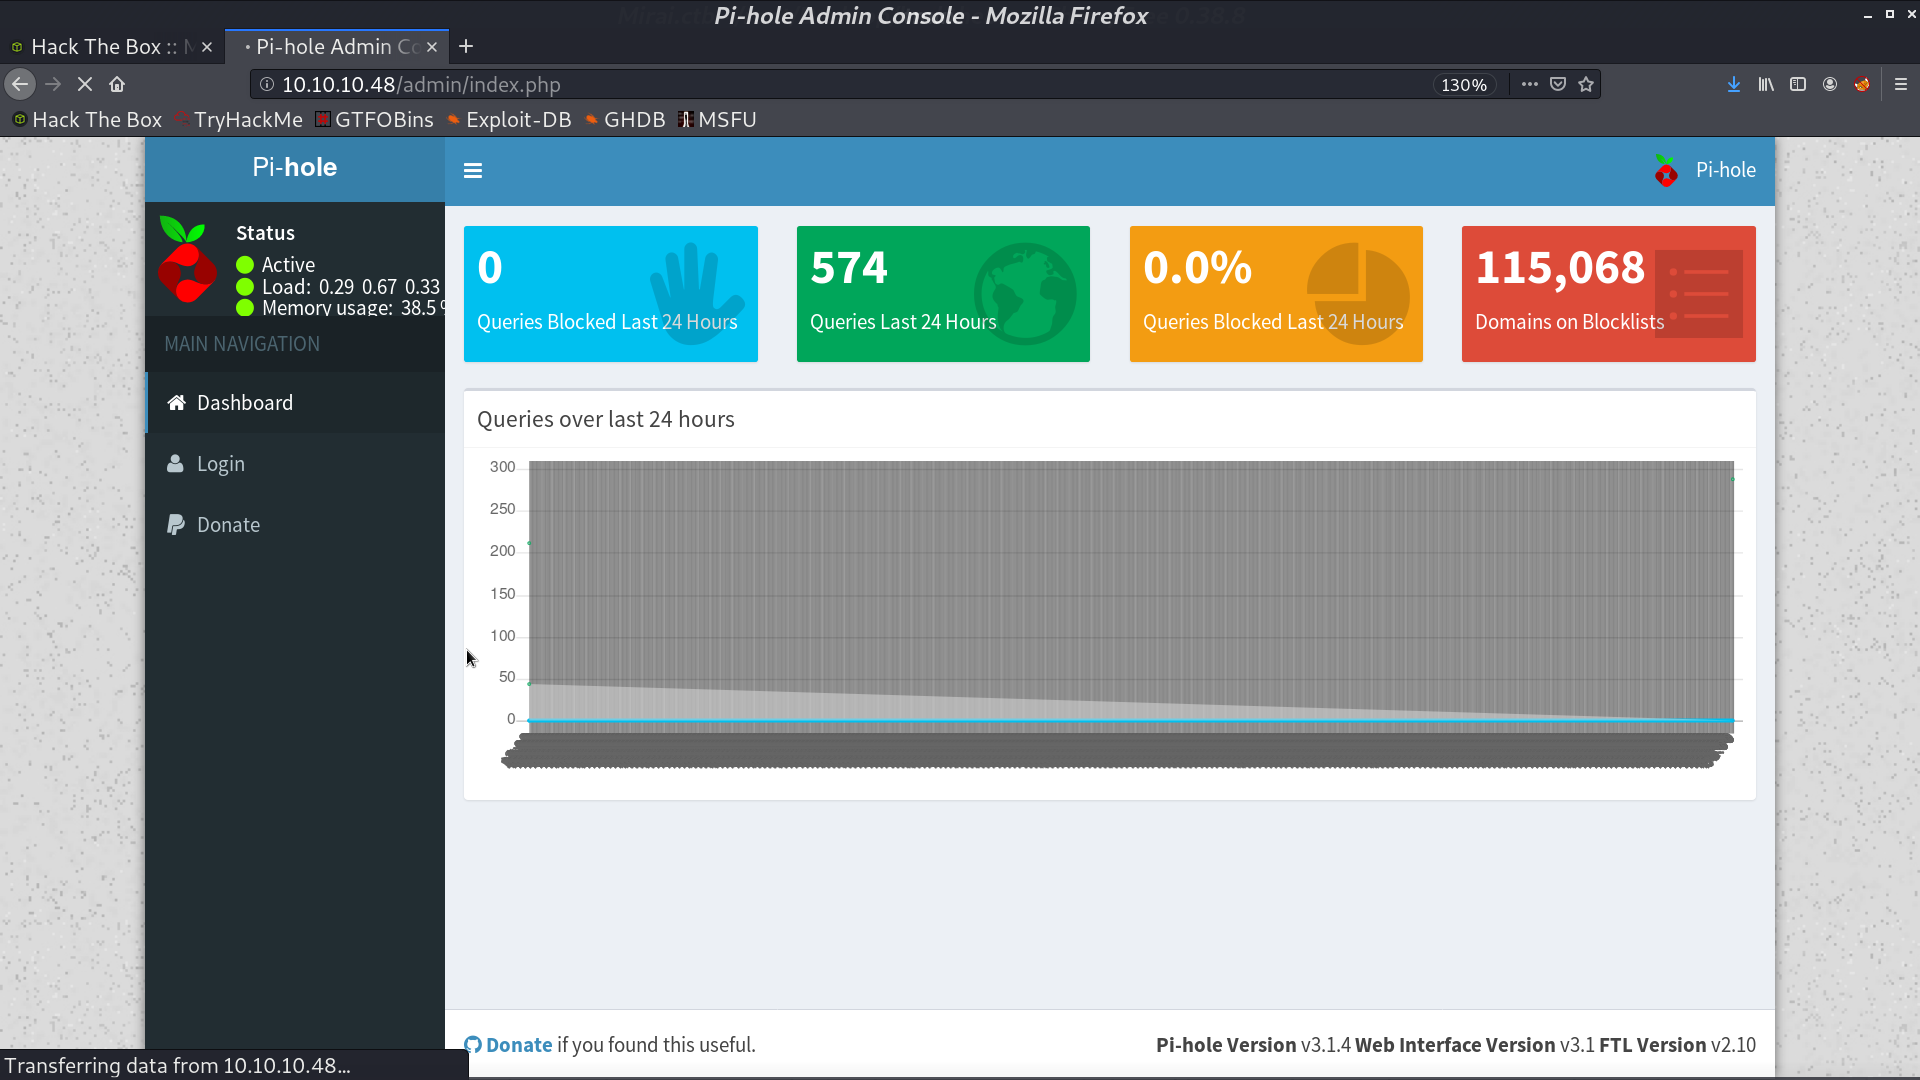Click the Dashboard home icon
The width and height of the screenshot is (1920, 1080).
point(176,403)
